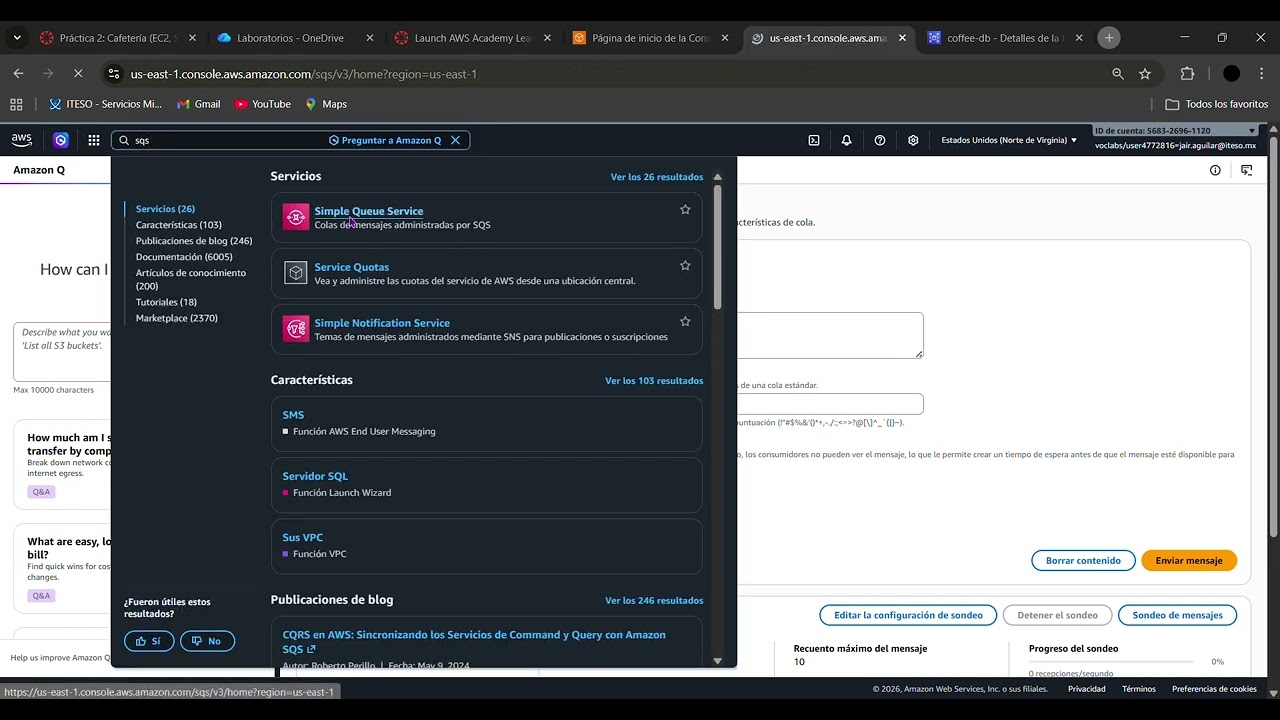The image size is (1280, 720).
Task: Open the Chrome profile avatar
Action: click(1231, 73)
